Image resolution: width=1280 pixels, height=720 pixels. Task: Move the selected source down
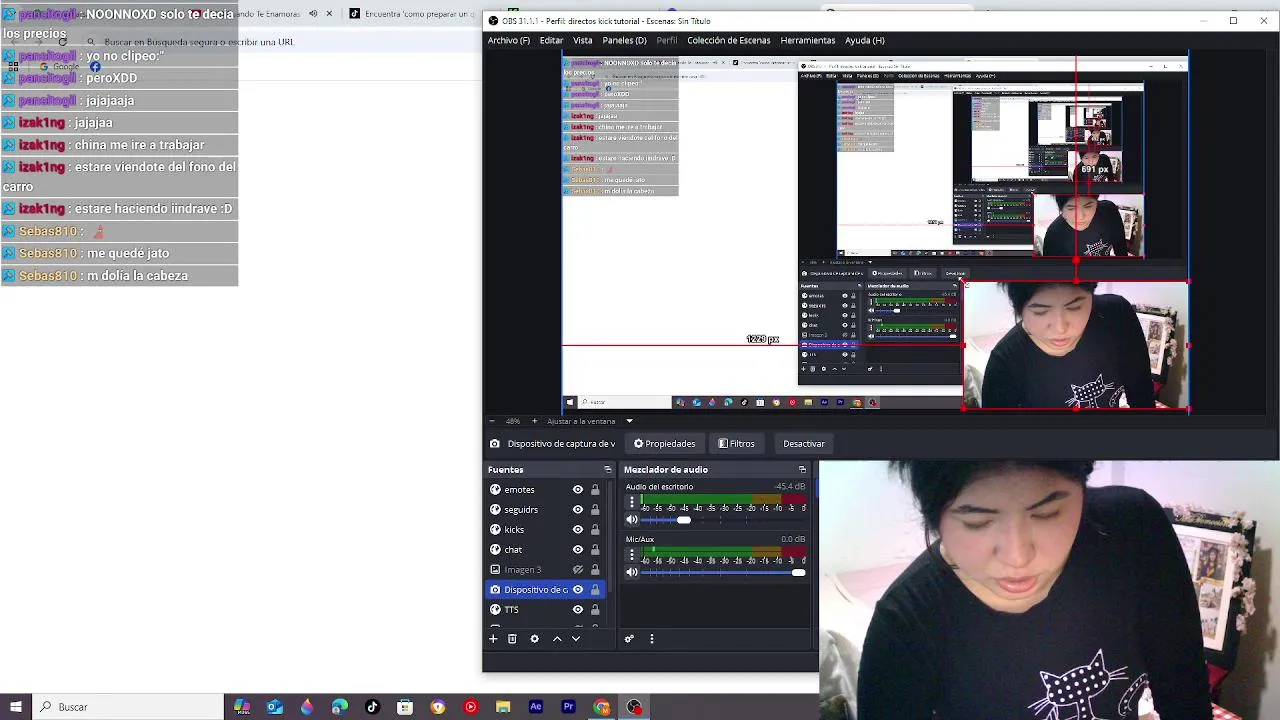coord(576,639)
